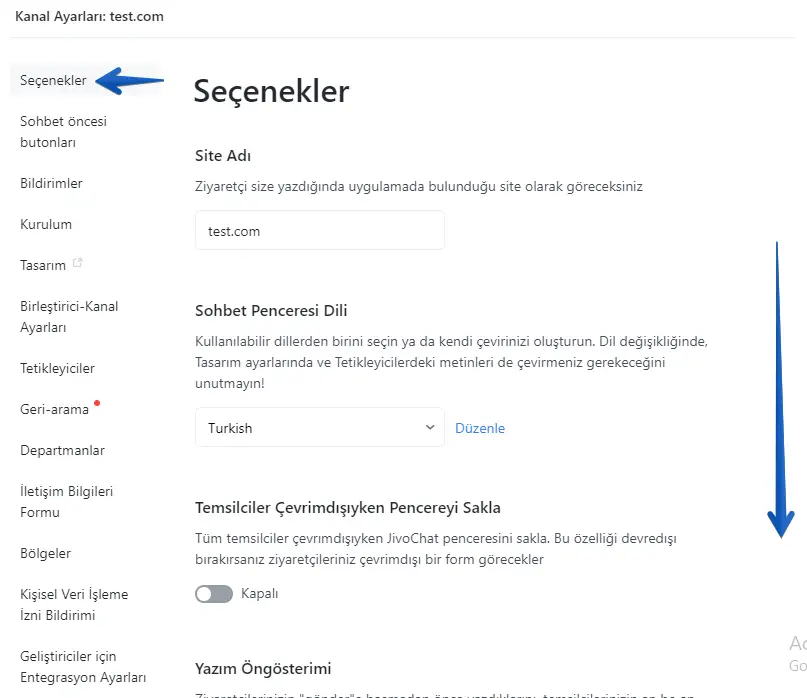Viewport: 807px width, 698px height.
Task: Select İletişim Bilgileri Formu
Action: click(x=66, y=502)
